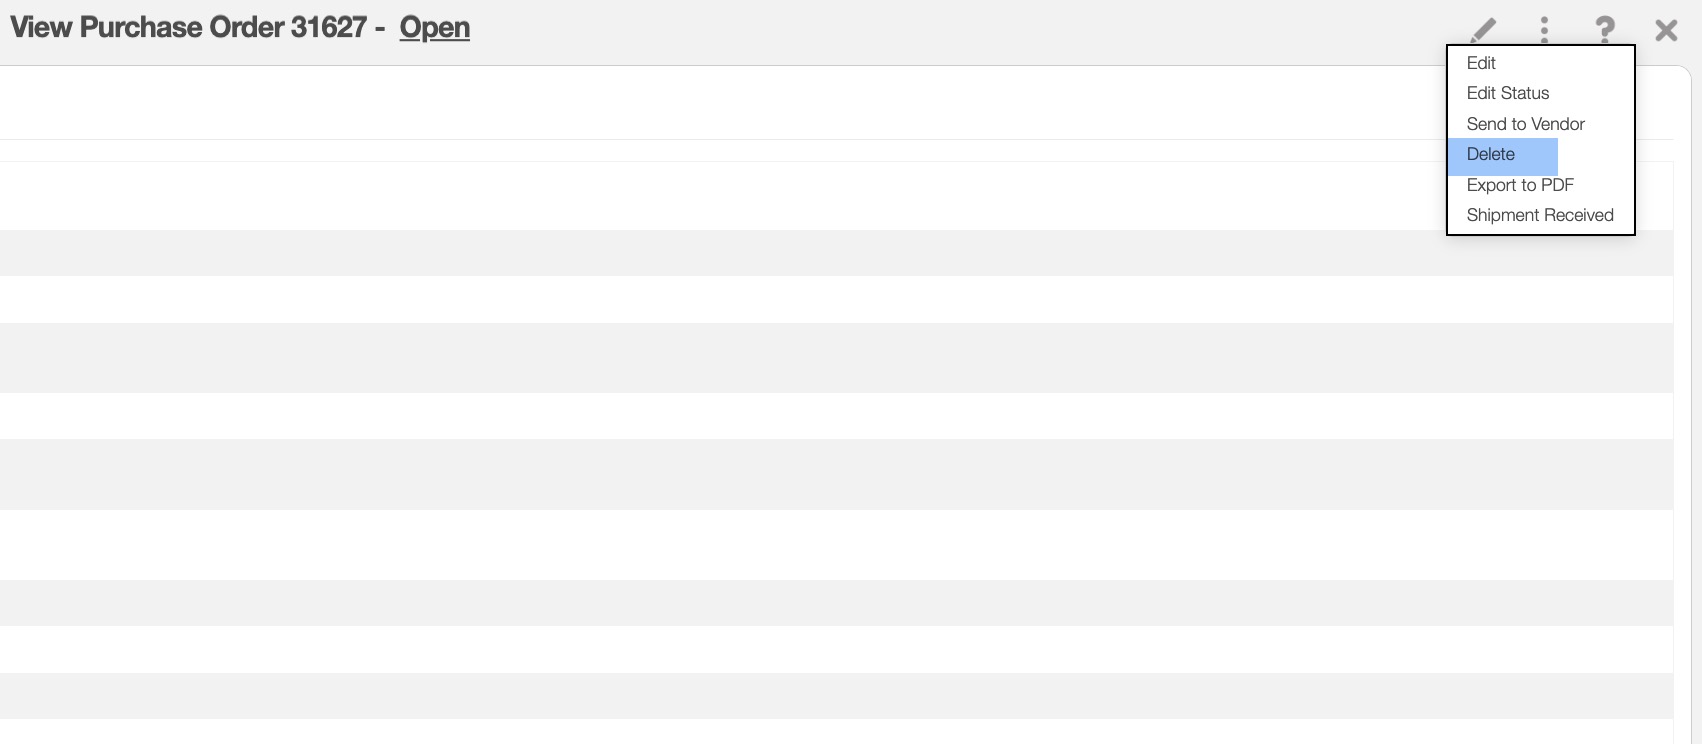Open help using the ? icon

pos(1604,29)
